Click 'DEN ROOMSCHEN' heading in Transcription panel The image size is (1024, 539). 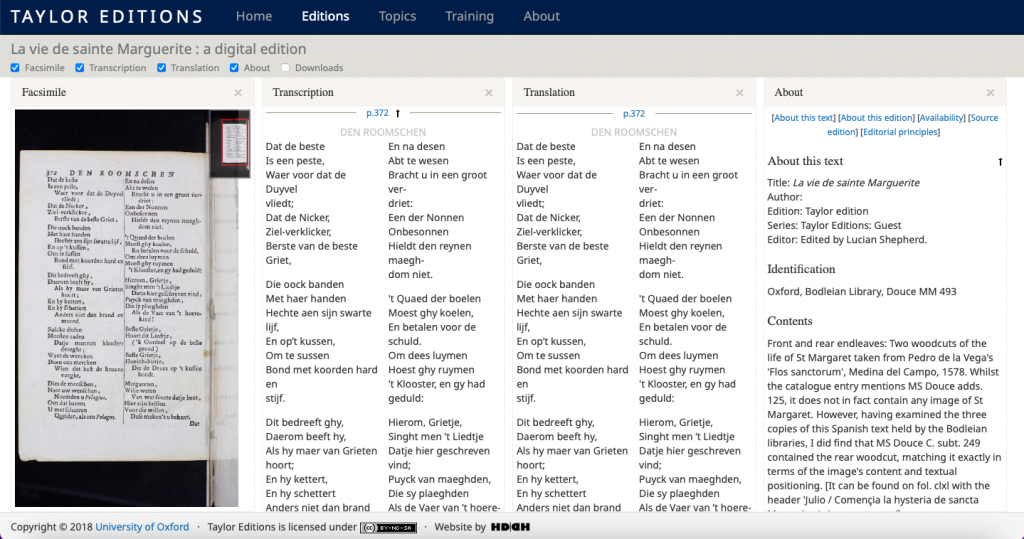383,132
